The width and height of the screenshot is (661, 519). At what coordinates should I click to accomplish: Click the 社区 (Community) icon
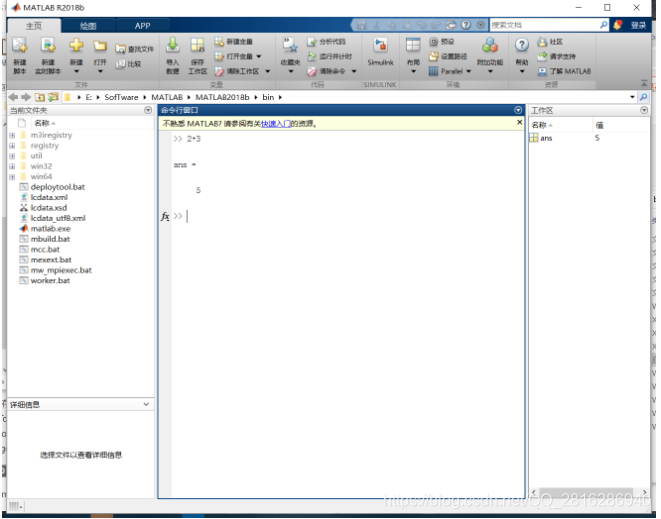pyautogui.click(x=543, y=42)
